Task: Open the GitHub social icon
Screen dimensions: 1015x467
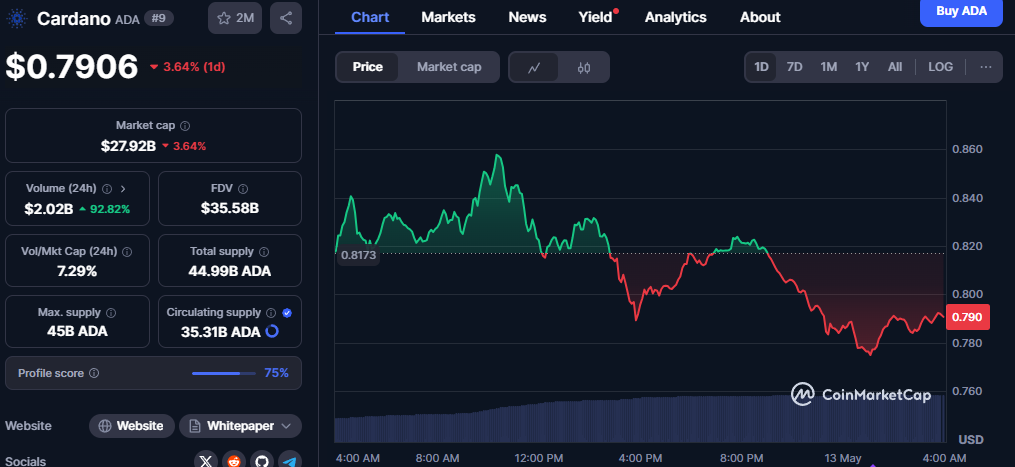Action: (262, 461)
